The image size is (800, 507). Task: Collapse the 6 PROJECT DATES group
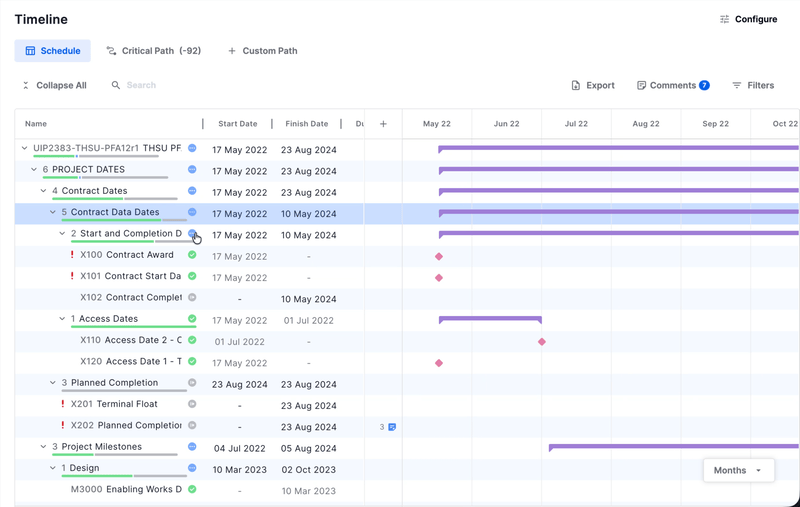coord(34,170)
